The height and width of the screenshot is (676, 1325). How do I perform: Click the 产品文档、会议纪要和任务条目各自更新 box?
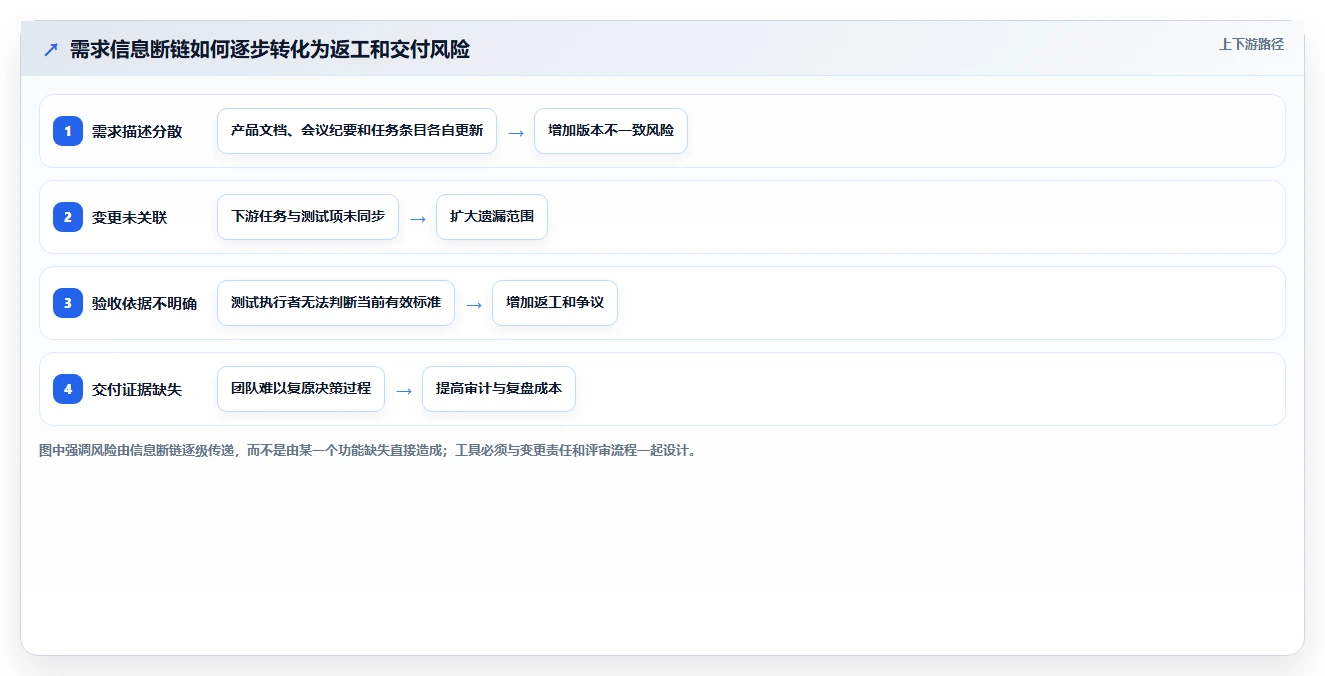[x=357, y=131]
